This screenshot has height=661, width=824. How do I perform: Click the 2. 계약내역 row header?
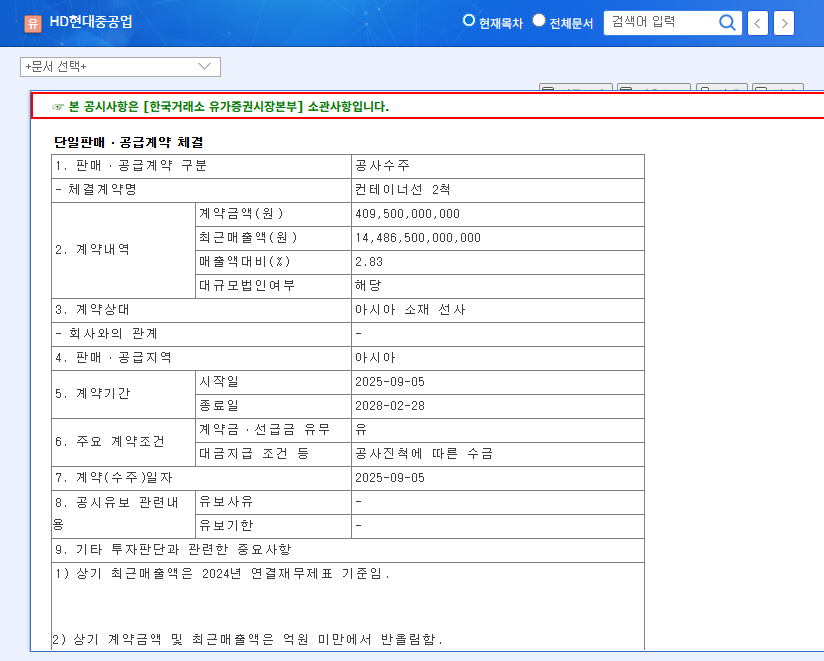click(x=92, y=249)
